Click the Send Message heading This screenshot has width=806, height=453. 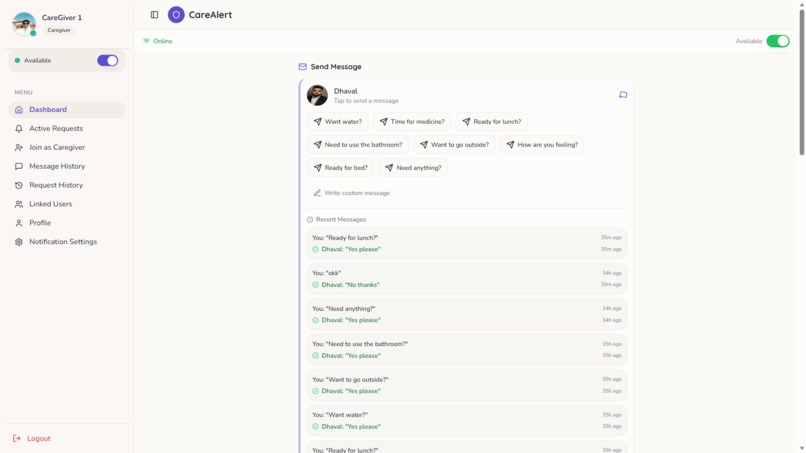pyautogui.click(x=336, y=67)
